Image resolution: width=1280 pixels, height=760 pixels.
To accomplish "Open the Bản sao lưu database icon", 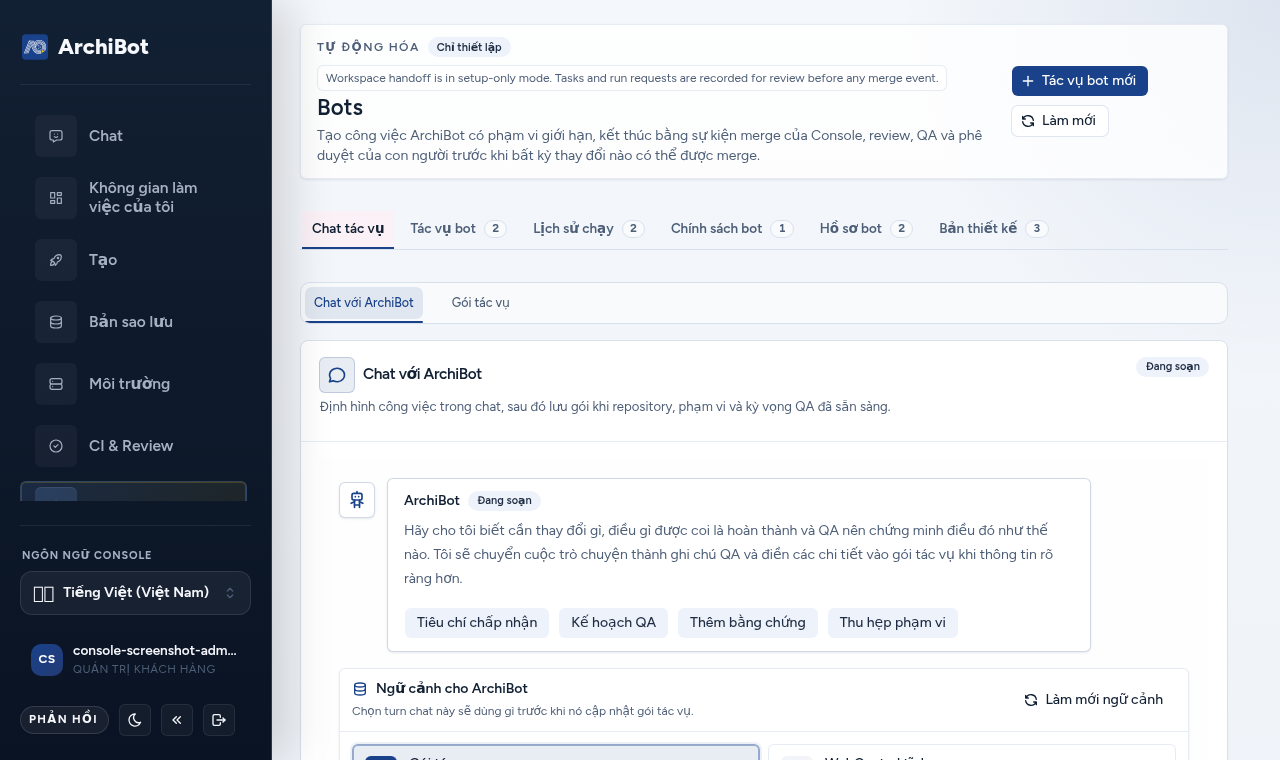I will (56, 322).
